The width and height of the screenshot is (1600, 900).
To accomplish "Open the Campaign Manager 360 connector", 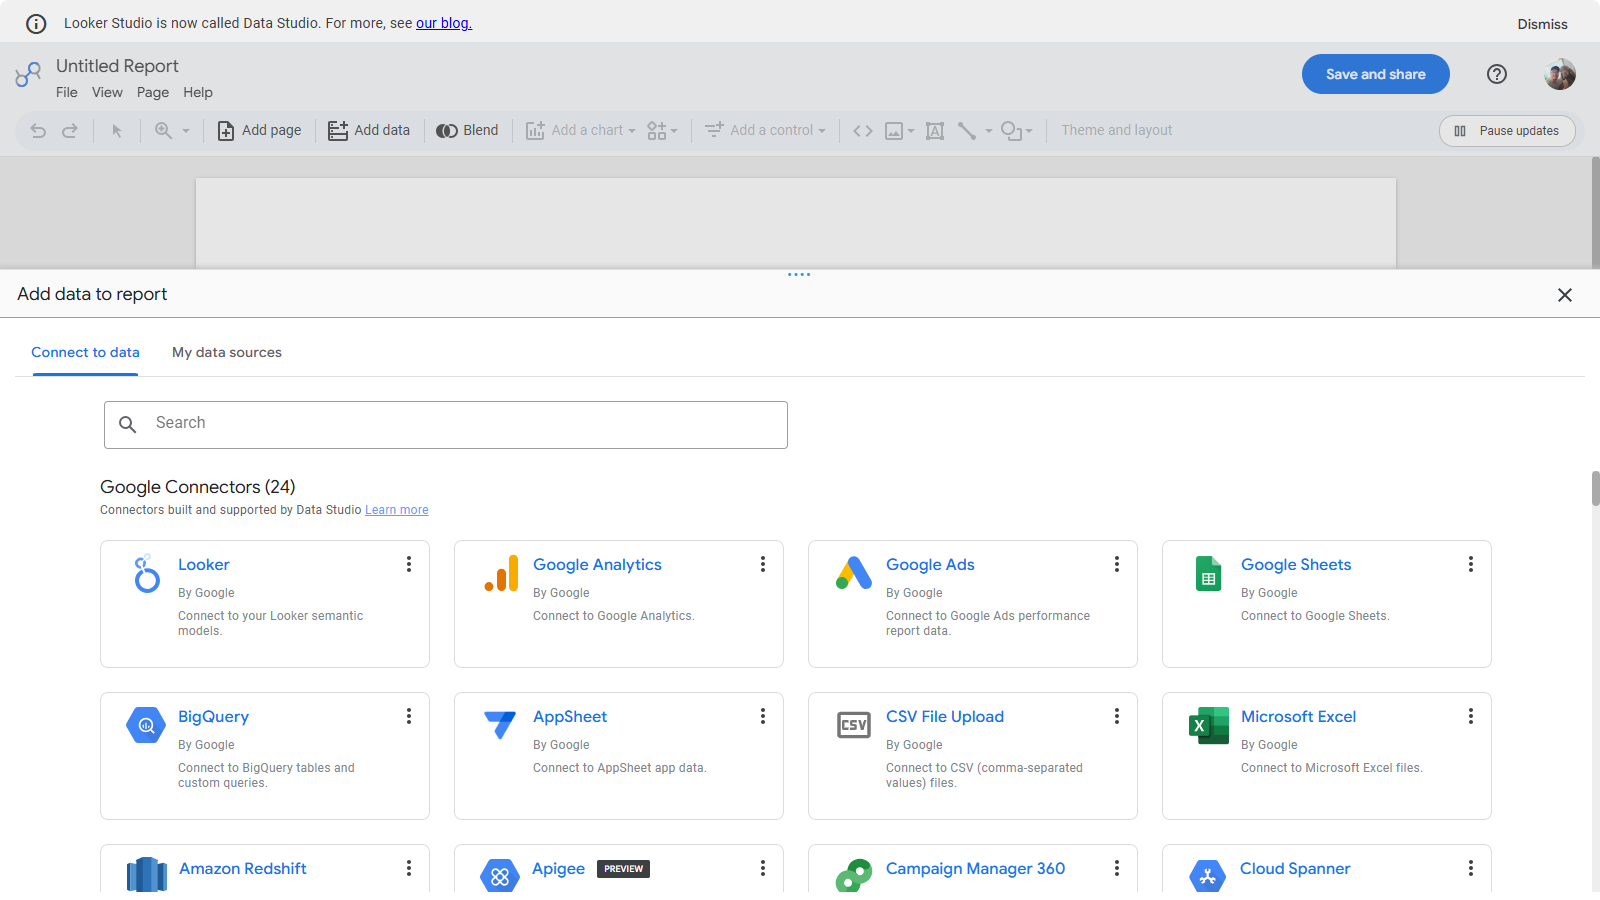I will coord(975,869).
